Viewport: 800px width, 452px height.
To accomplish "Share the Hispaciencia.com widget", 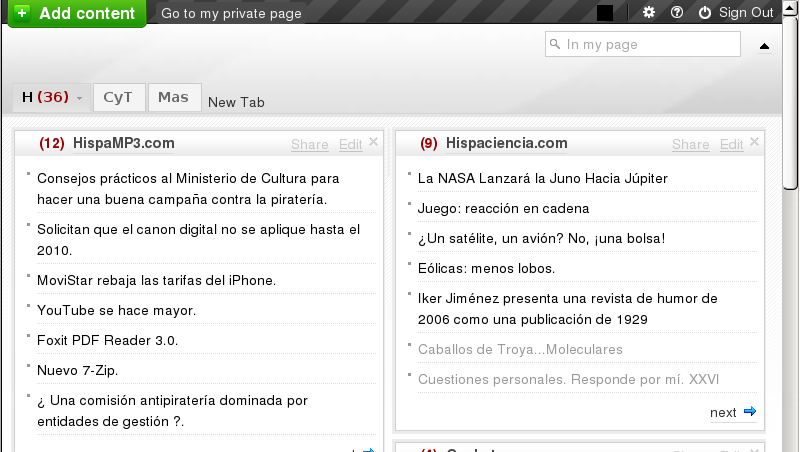I will [x=690, y=144].
